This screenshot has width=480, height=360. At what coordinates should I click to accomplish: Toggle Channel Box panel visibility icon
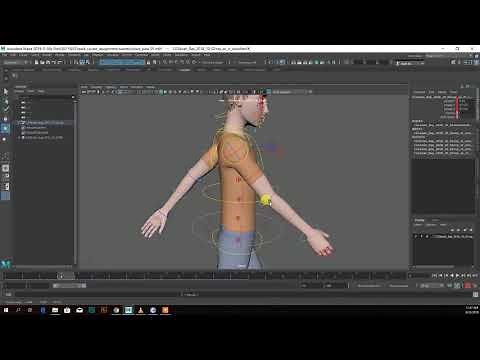coord(476,62)
